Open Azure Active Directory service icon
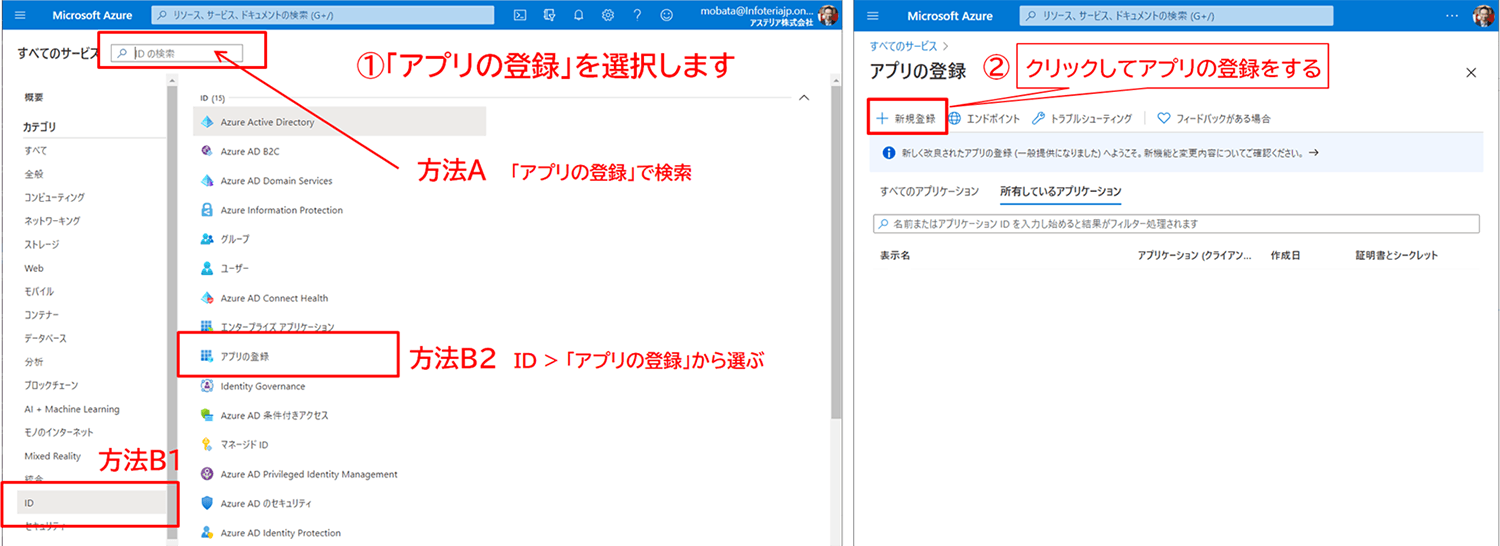Screen dimensions: 1500x546 pos(208,122)
